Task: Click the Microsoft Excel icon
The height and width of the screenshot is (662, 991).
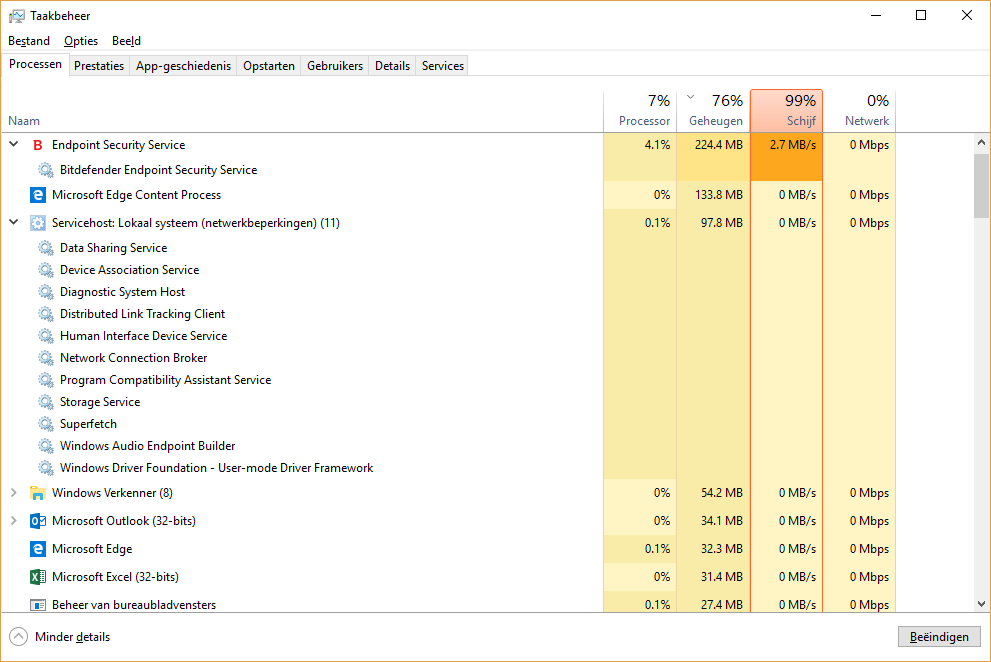Action: coord(38,577)
